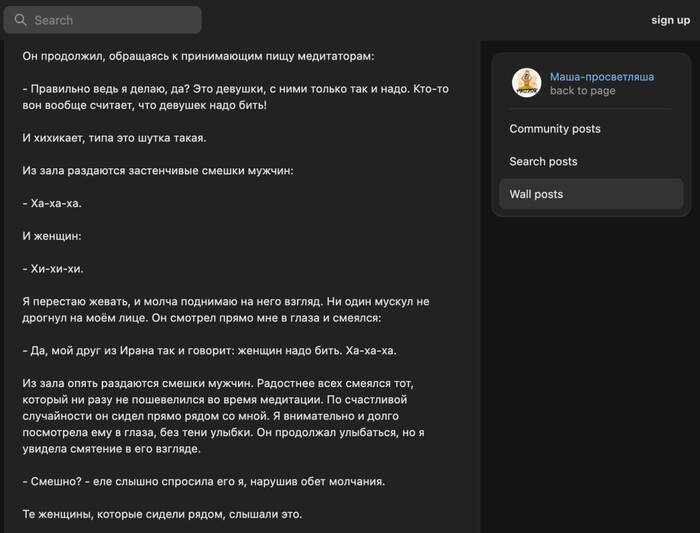Click the line starting "- Смешно?"
This screenshot has height=533, width=700.
tap(204, 482)
